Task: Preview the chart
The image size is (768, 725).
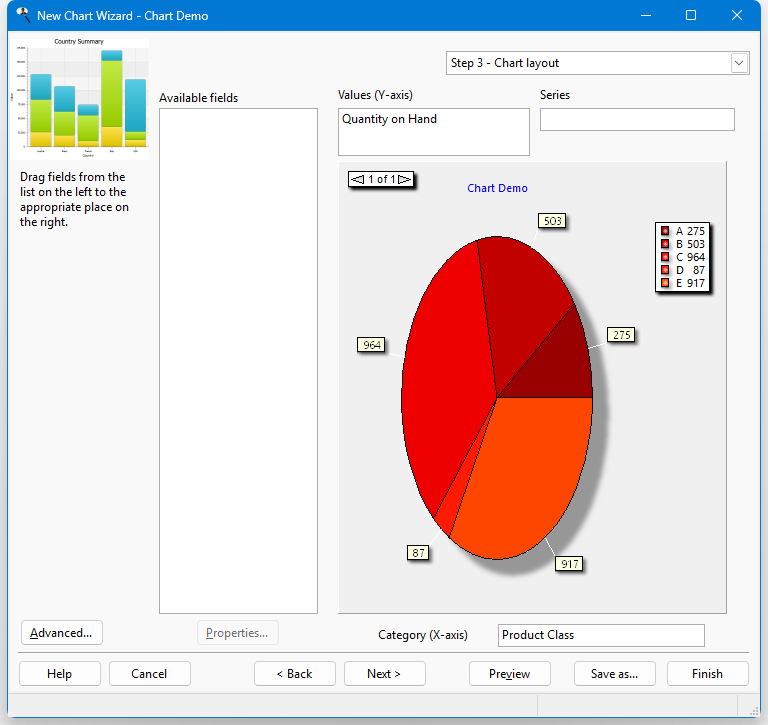Action: 509,674
